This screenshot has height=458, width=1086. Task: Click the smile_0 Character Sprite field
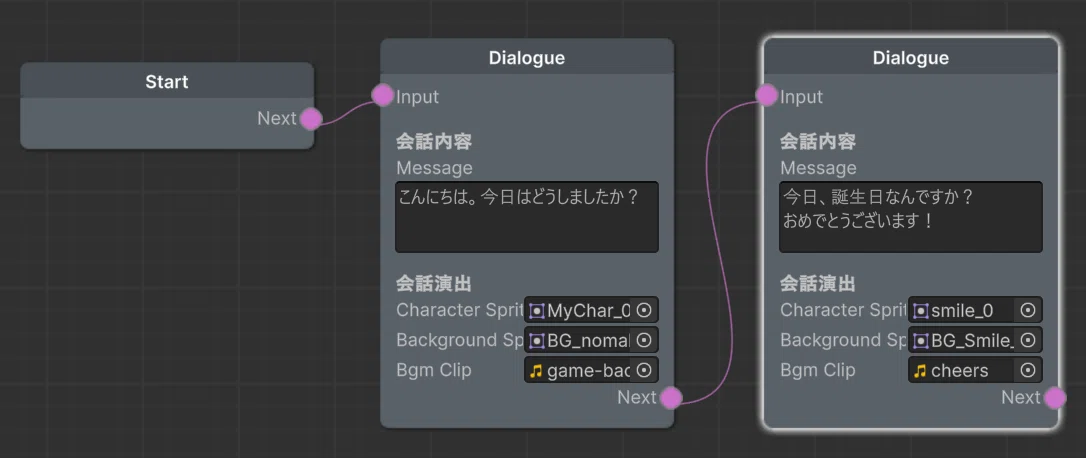pyautogui.click(x=975, y=310)
